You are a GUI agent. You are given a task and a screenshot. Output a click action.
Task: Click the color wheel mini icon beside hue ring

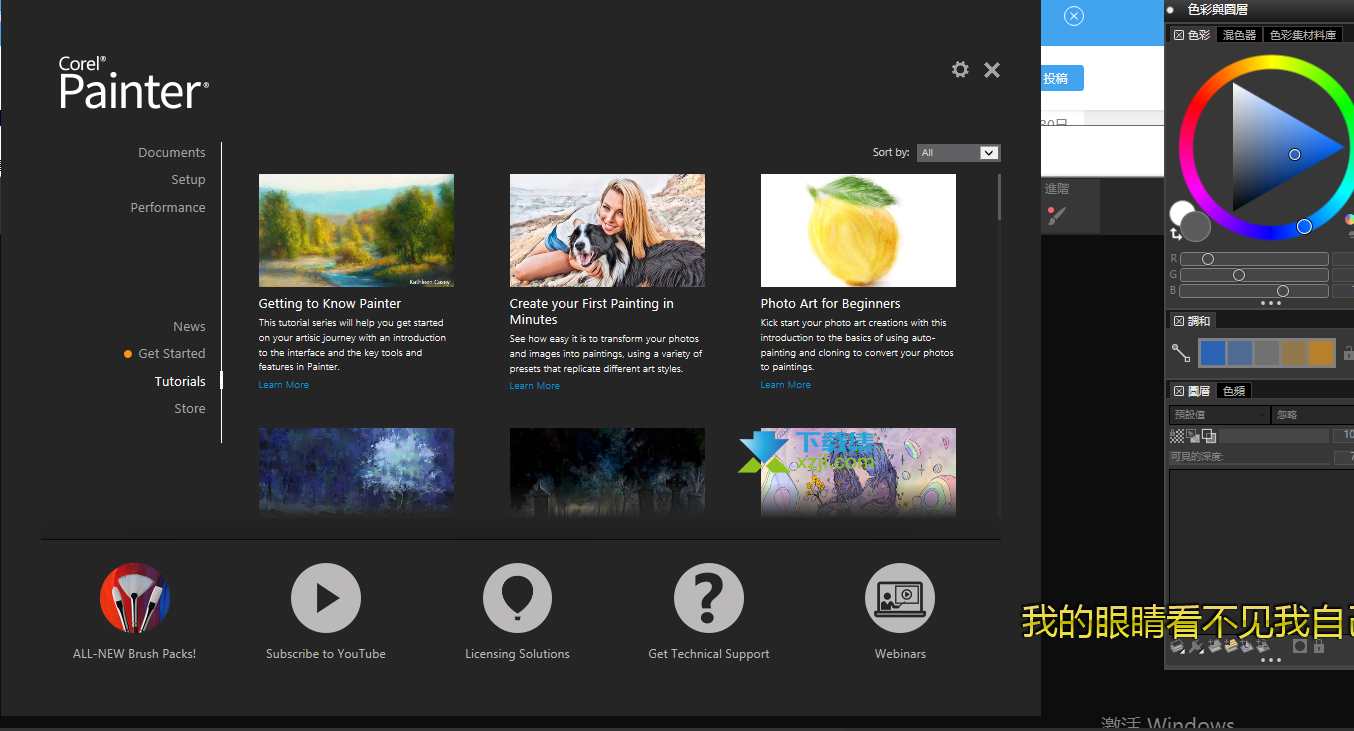[1349, 220]
